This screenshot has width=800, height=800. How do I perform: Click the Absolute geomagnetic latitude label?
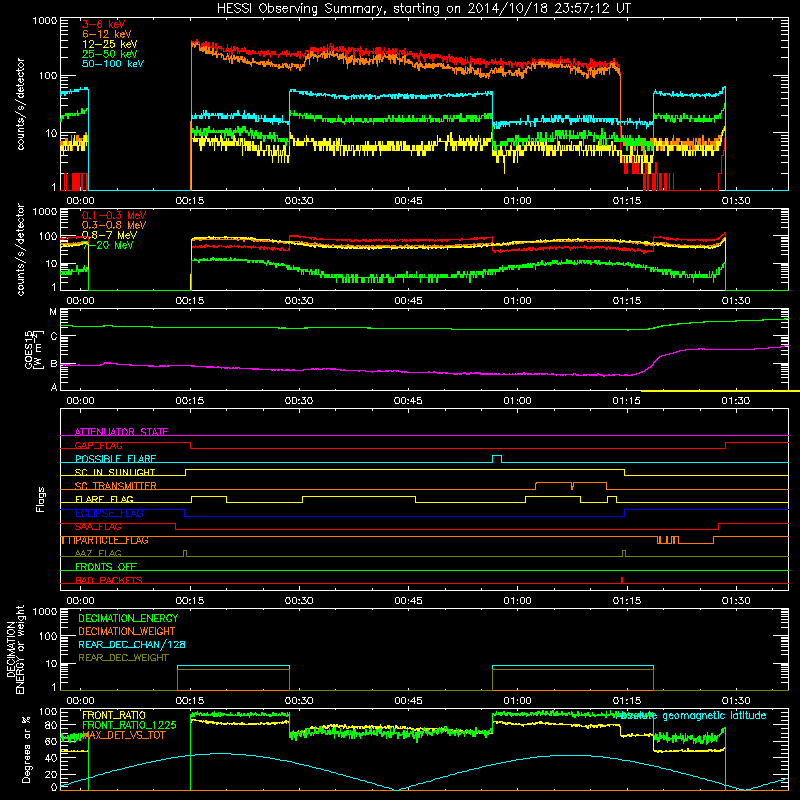pos(691,716)
